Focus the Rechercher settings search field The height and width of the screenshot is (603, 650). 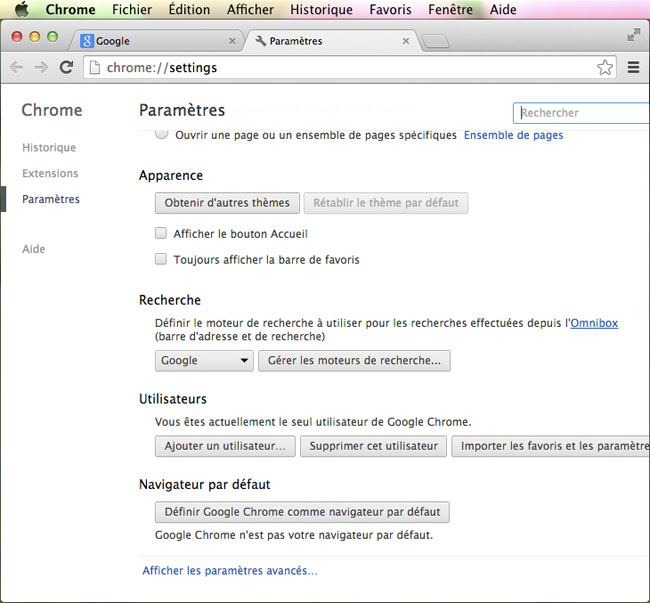581,113
